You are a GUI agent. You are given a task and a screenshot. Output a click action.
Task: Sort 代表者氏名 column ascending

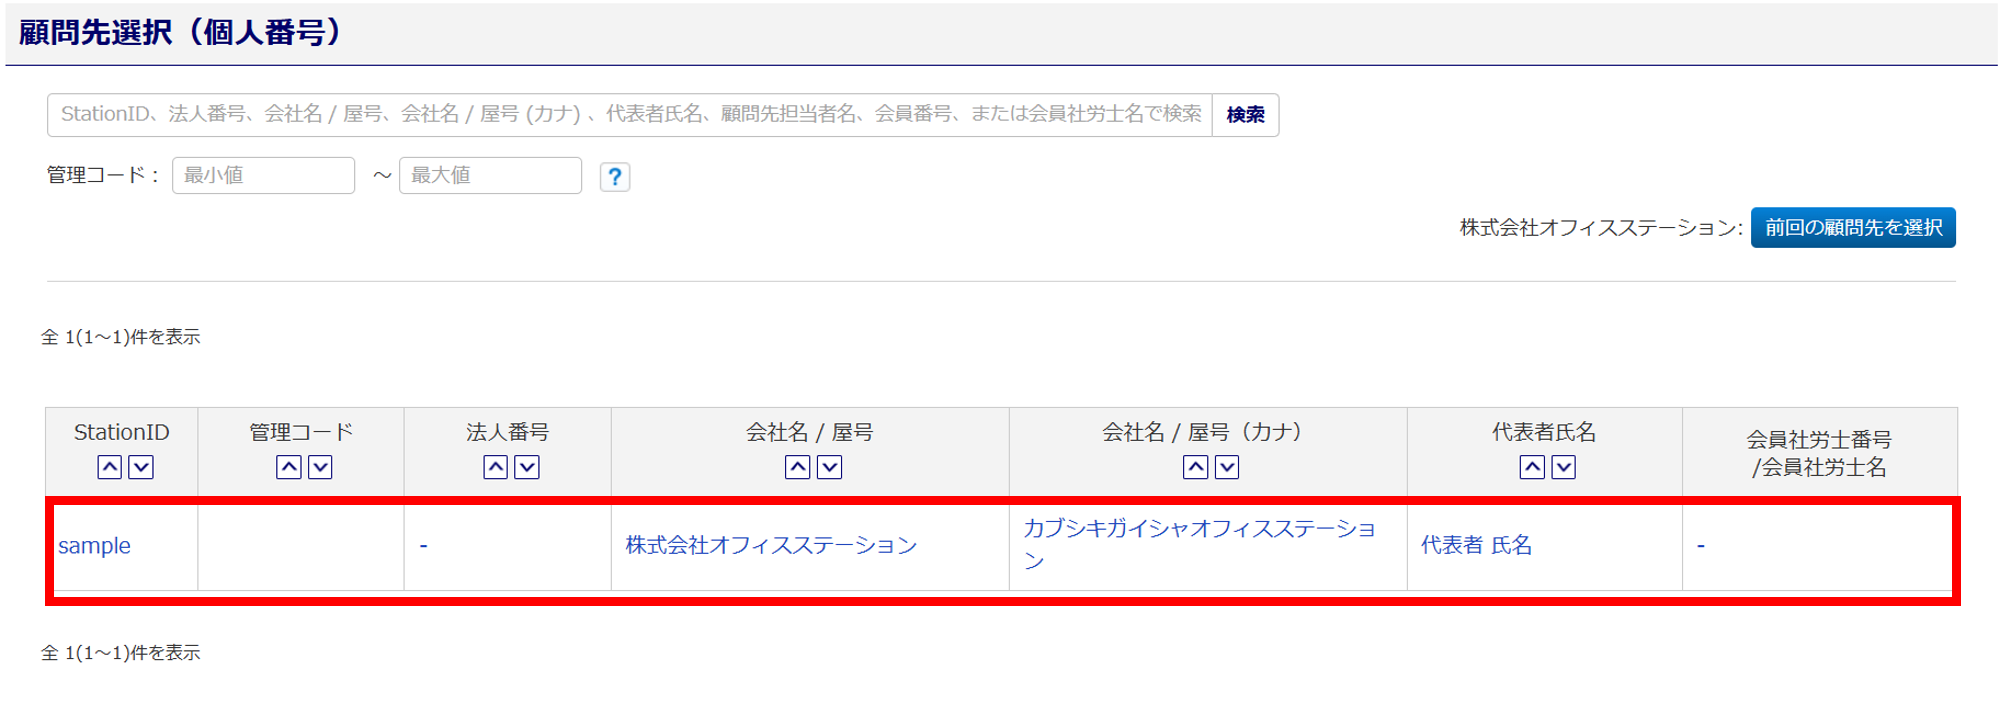tap(1532, 467)
